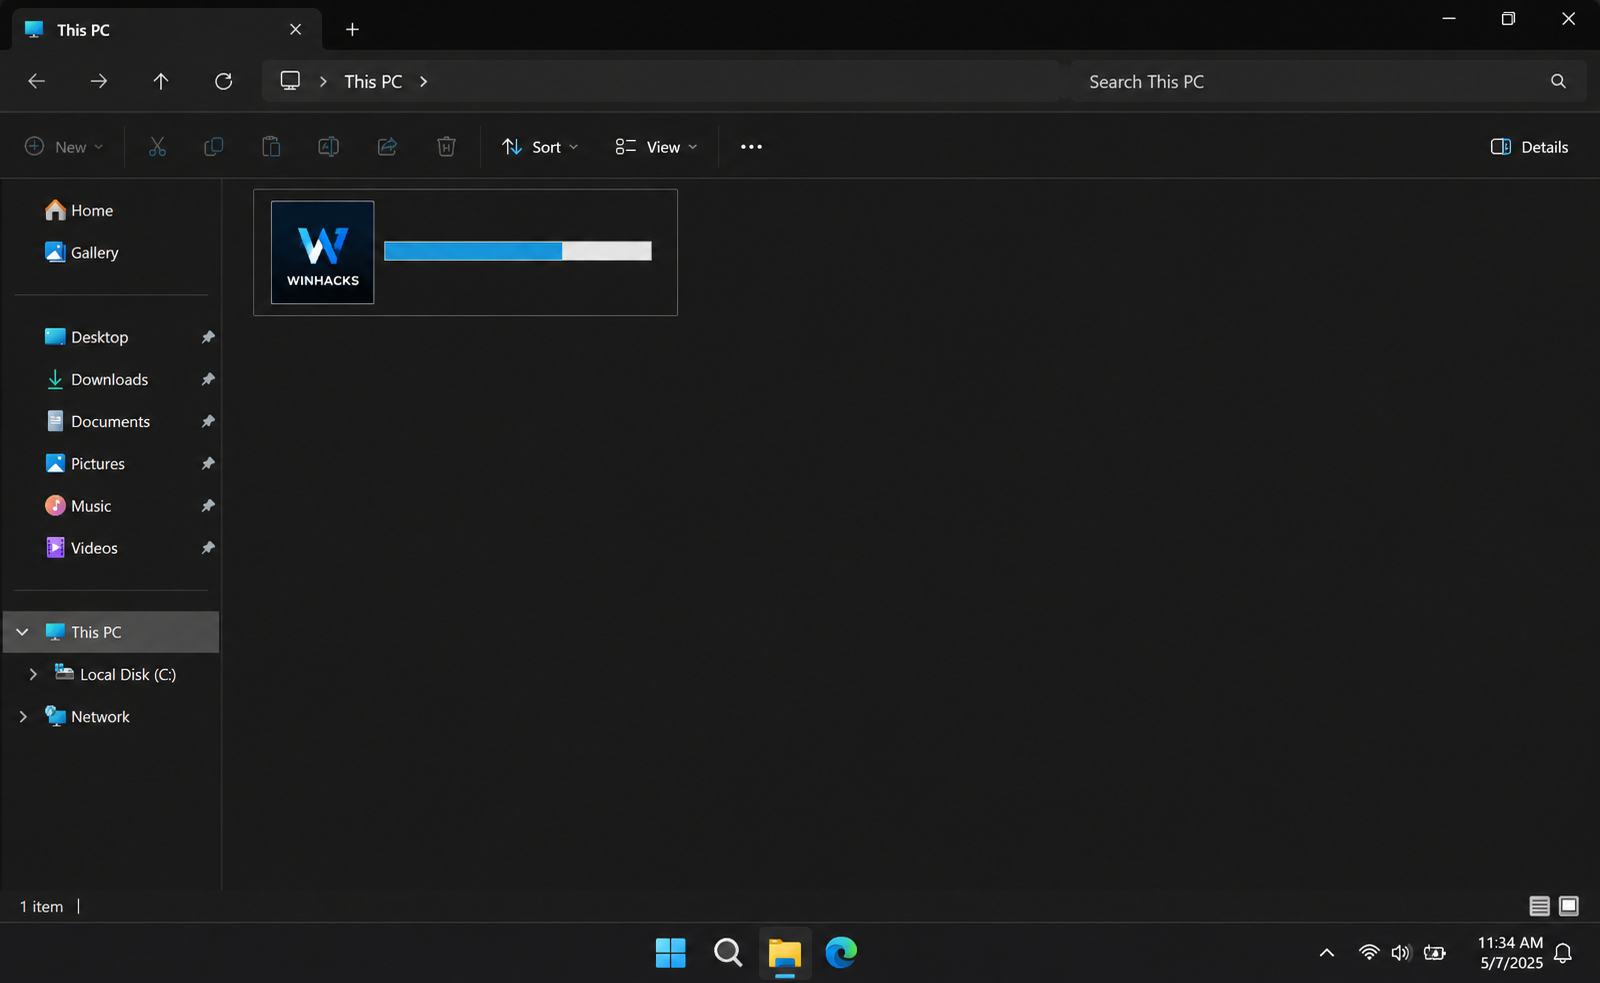Click the Copy icon in toolbar
The height and width of the screenshot is (983, 1600).
click(x=213, y=147)
